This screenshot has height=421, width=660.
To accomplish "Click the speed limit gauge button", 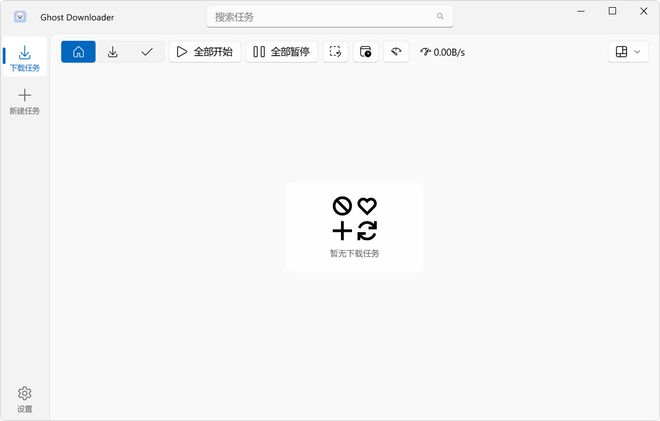I will [x=396, y=52].
